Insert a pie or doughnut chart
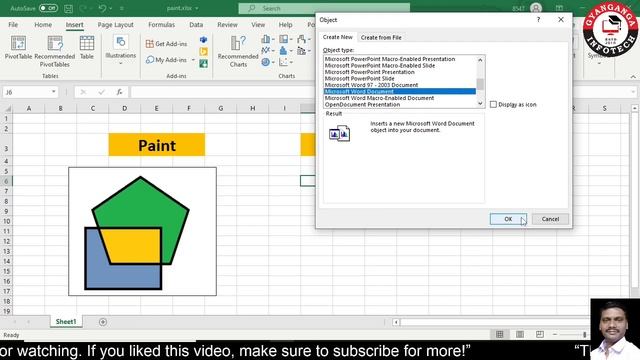 [x=267, y=62]
